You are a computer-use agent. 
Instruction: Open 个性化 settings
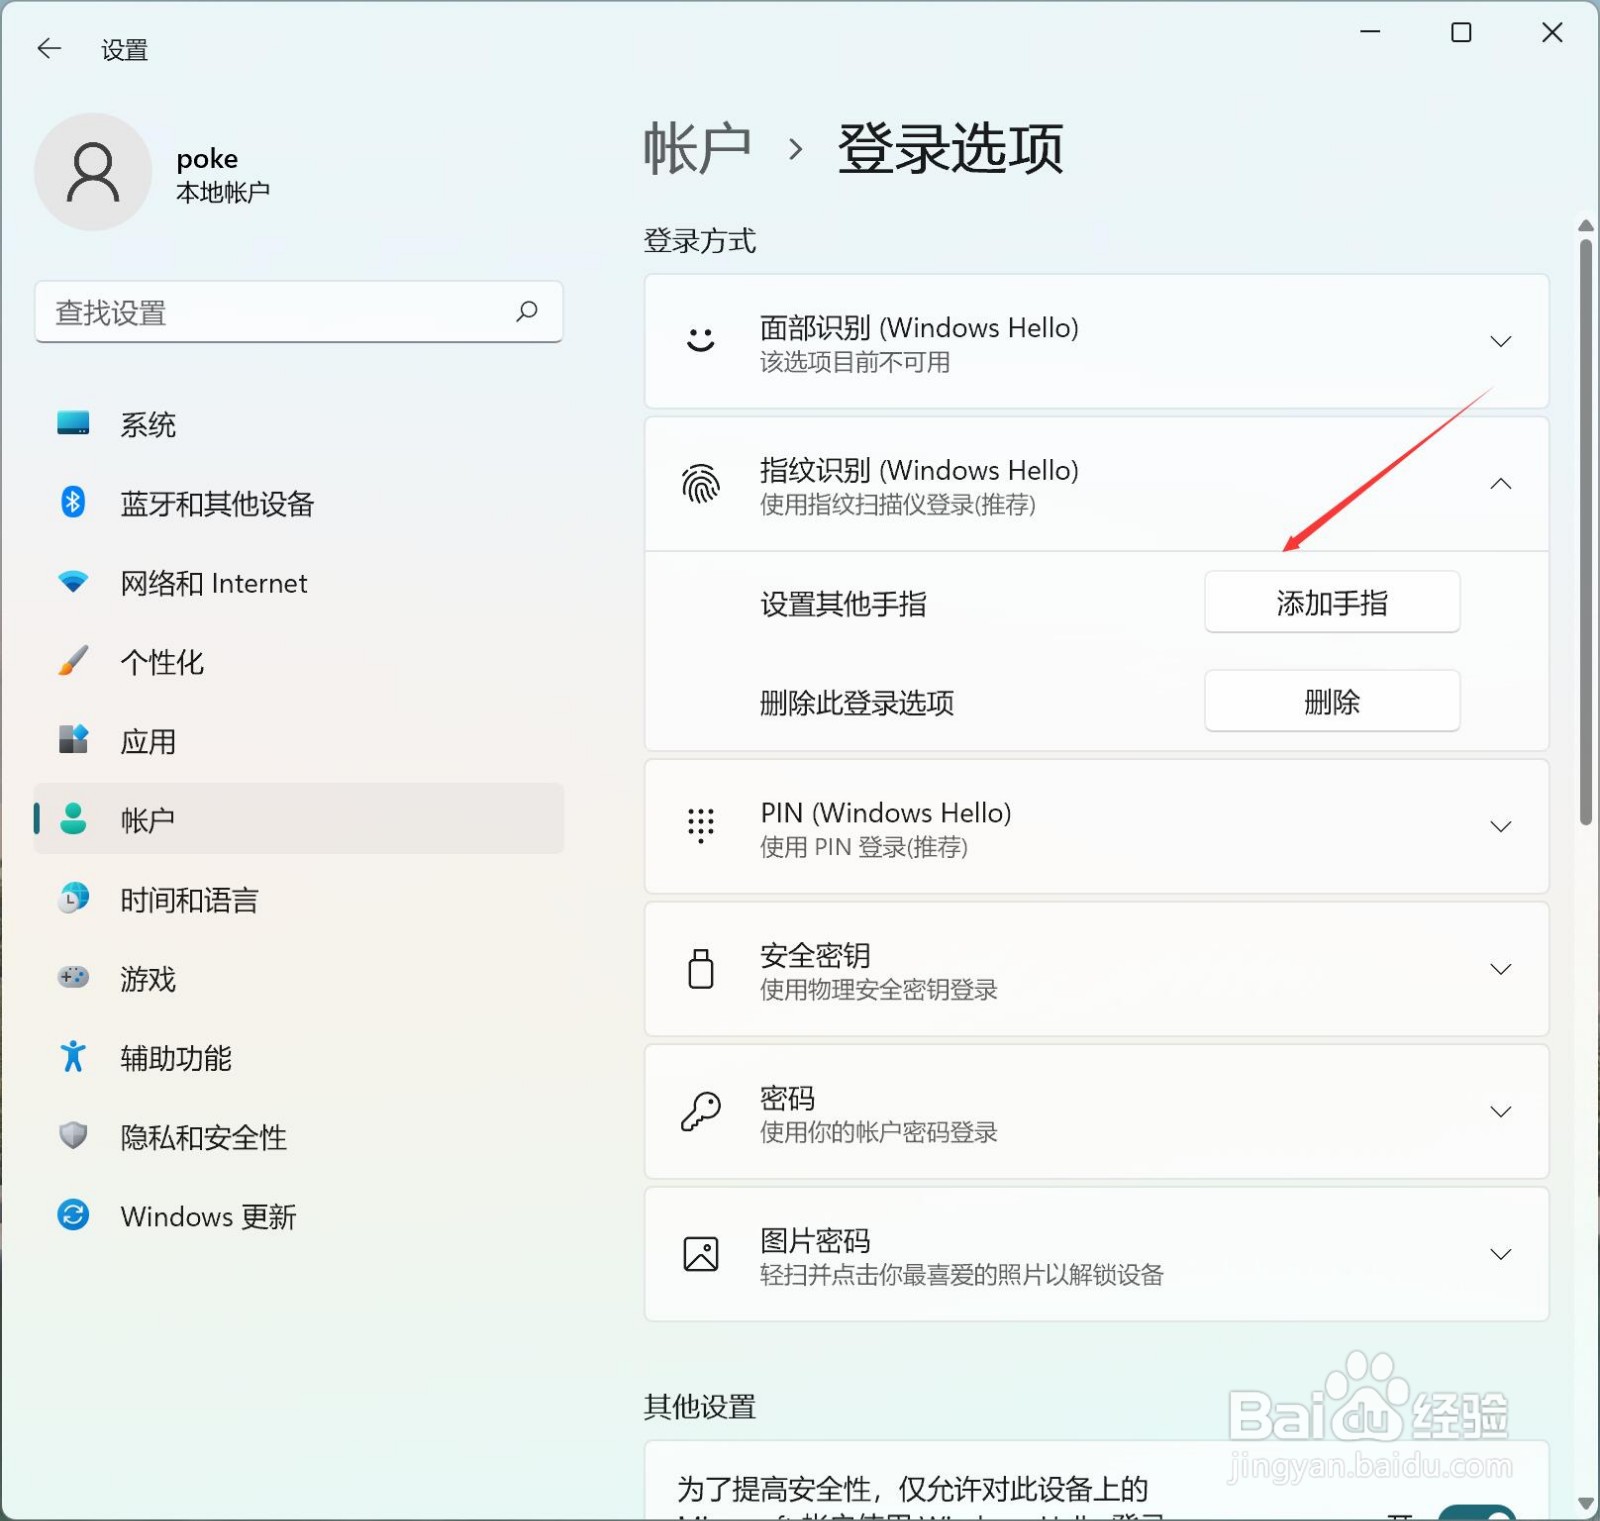tap(299, 661)
